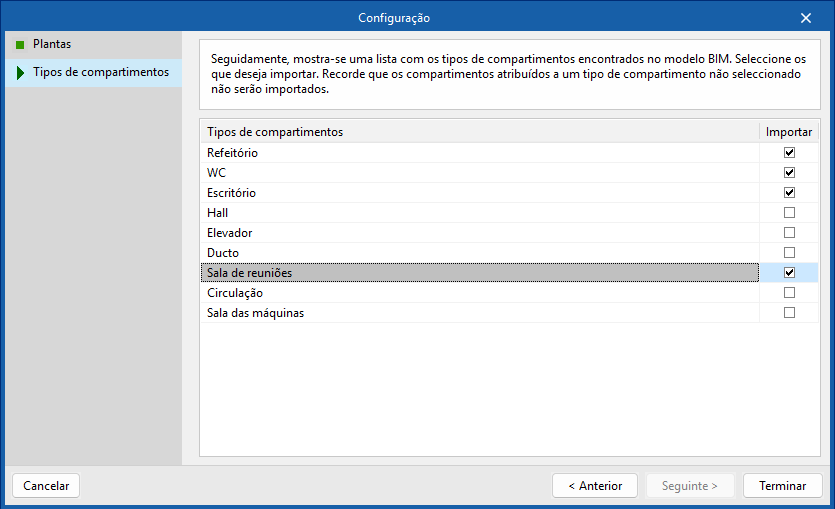Disable import for WC compartment type
Viewport: 835px width, 509px height.
click(789, 173)
